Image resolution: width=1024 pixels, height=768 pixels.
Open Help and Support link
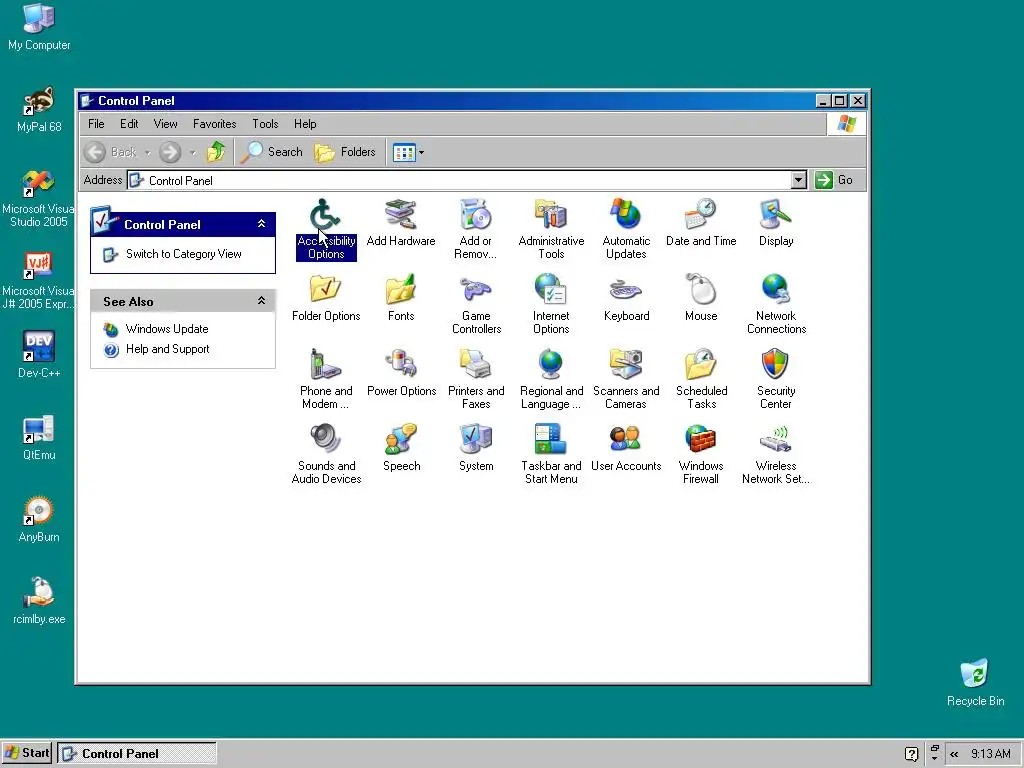coord(167,349)
